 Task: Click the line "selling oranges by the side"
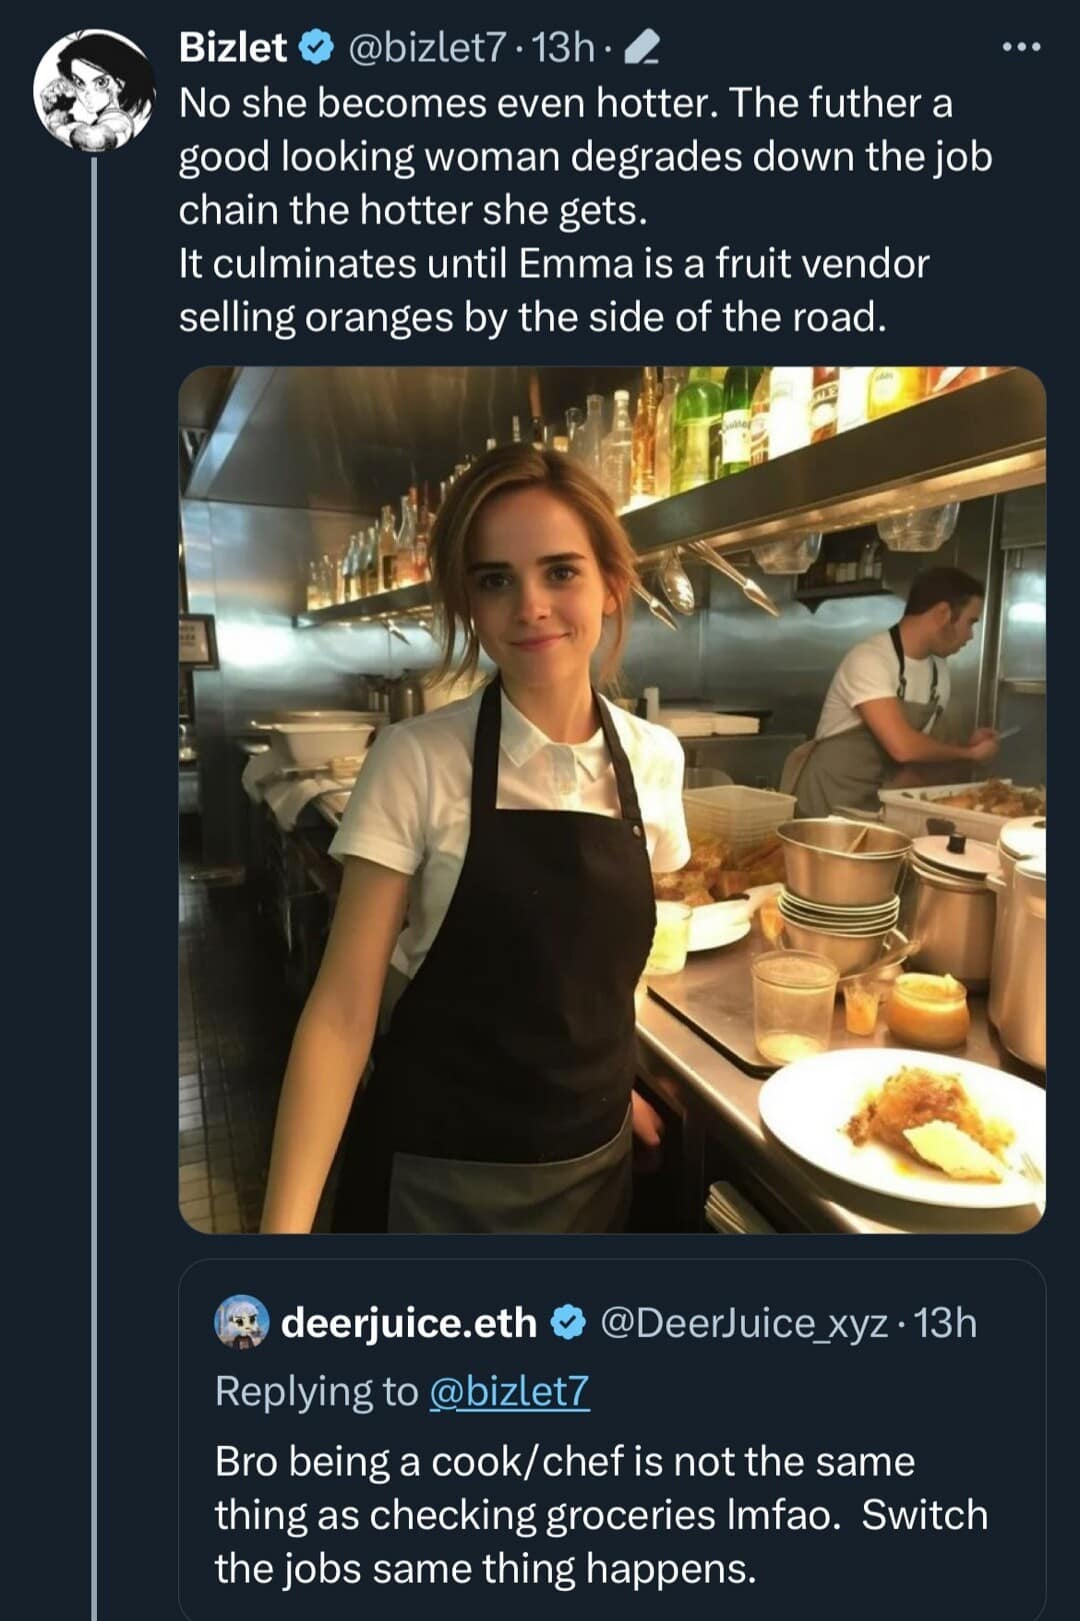pyautogui.click(x=532, y=317)
